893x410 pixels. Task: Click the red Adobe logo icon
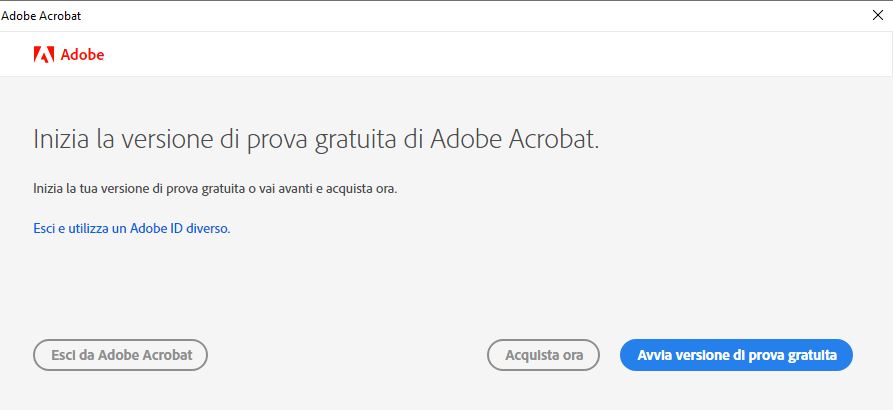point(44,55)
